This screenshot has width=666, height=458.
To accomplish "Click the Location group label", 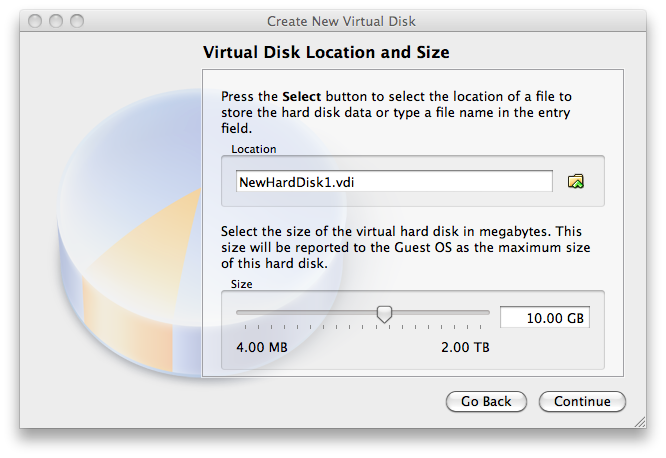I will point(254,149).
